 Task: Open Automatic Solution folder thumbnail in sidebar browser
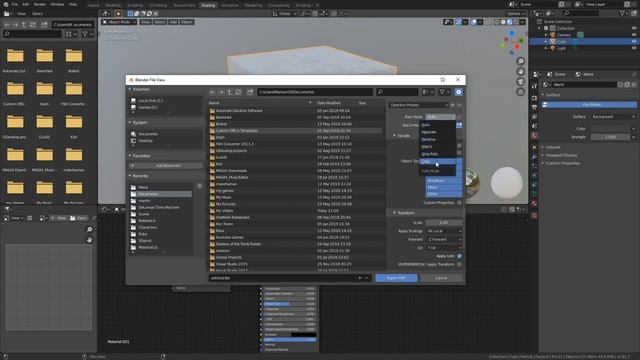click(x=15, y=56)
